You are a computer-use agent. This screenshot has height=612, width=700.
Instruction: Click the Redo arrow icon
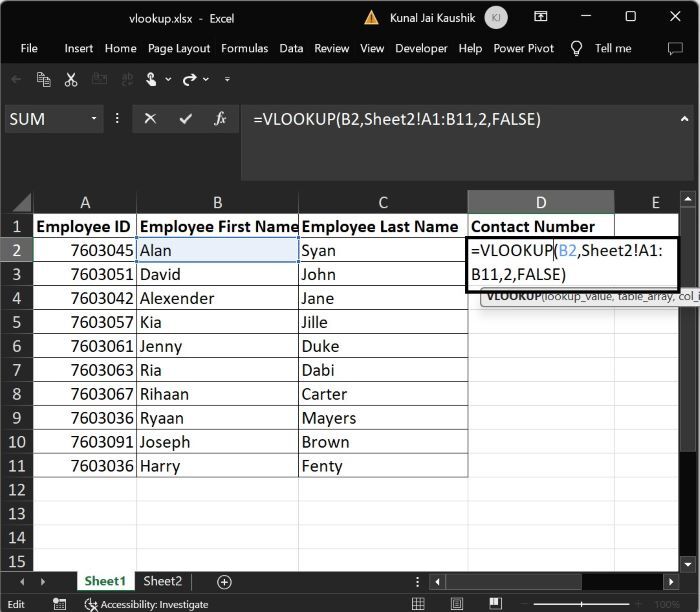pyautogui.click(x=190, y=79)
